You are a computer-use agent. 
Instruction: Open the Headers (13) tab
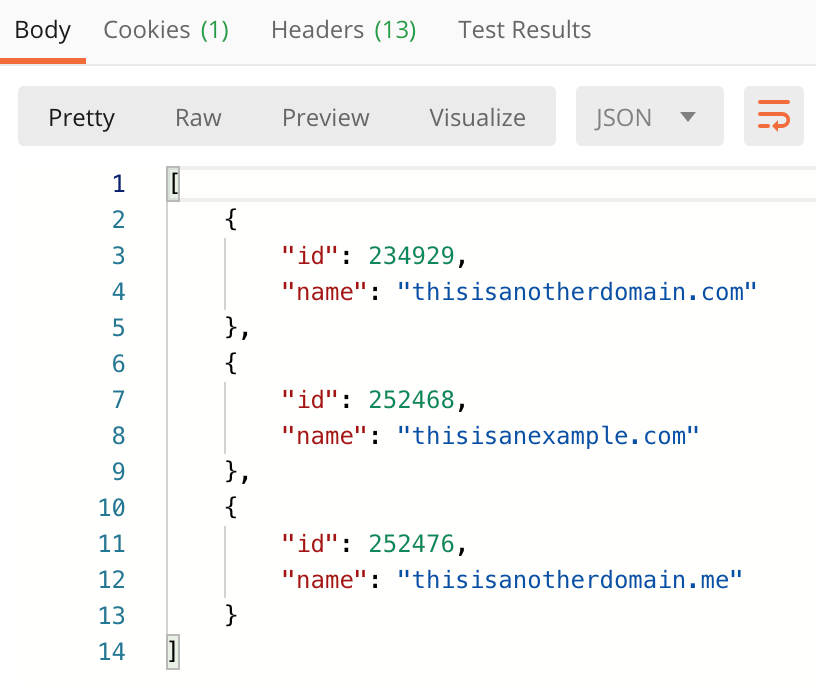click(x=343, y=30)
